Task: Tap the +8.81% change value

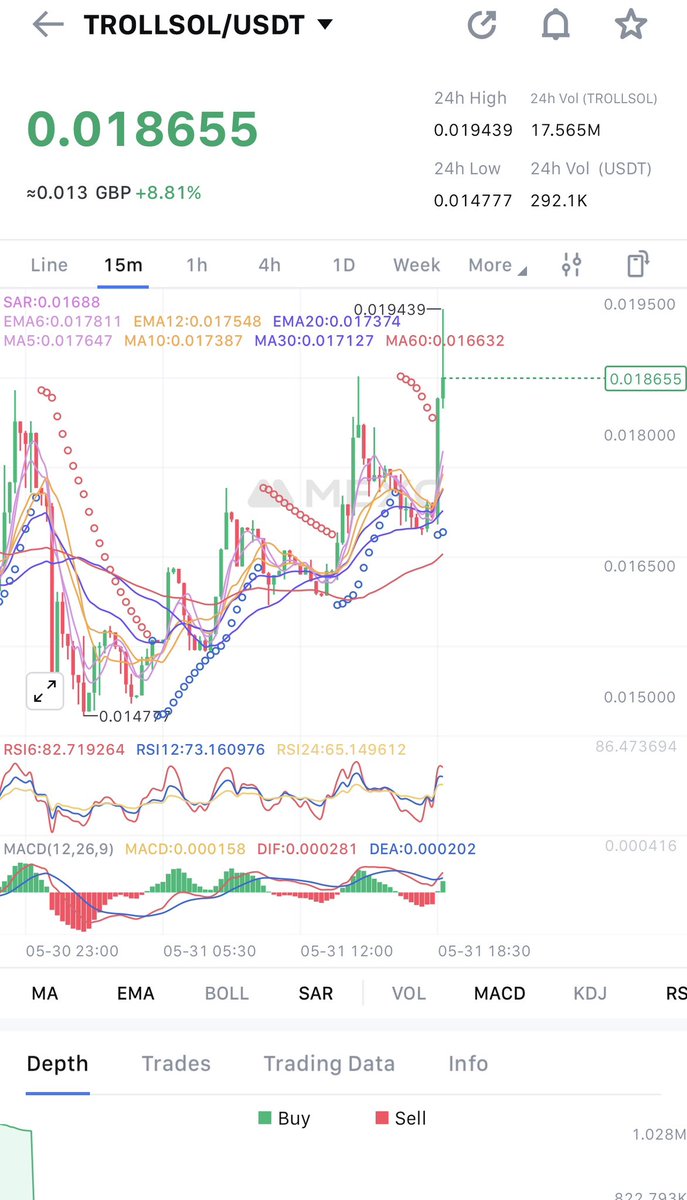Action: pyautogui.click(x=168, y=192)
